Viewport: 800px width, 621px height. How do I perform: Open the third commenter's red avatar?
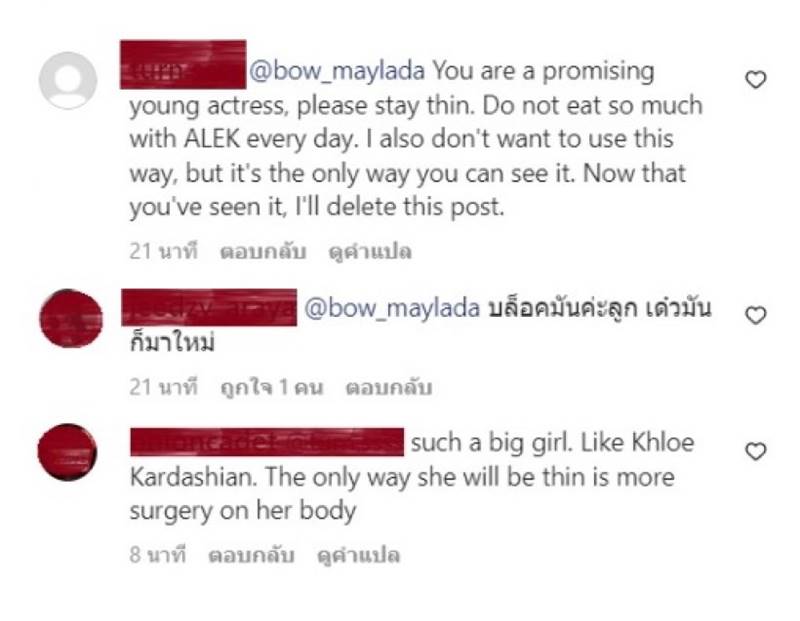pyautogui.click(x=67, y=452)
